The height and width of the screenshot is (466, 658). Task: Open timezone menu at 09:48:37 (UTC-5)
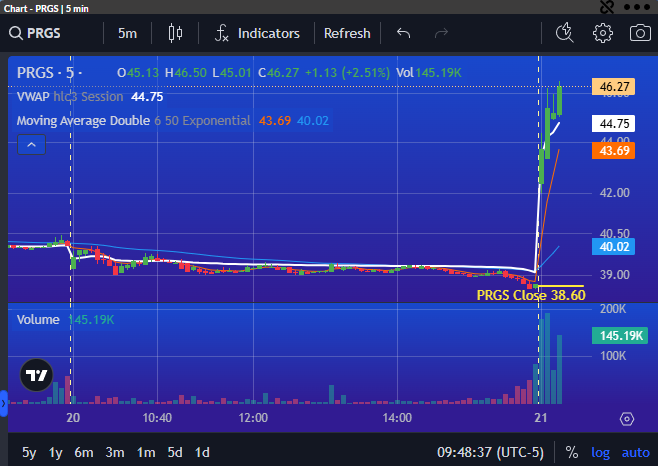[490, 453]
